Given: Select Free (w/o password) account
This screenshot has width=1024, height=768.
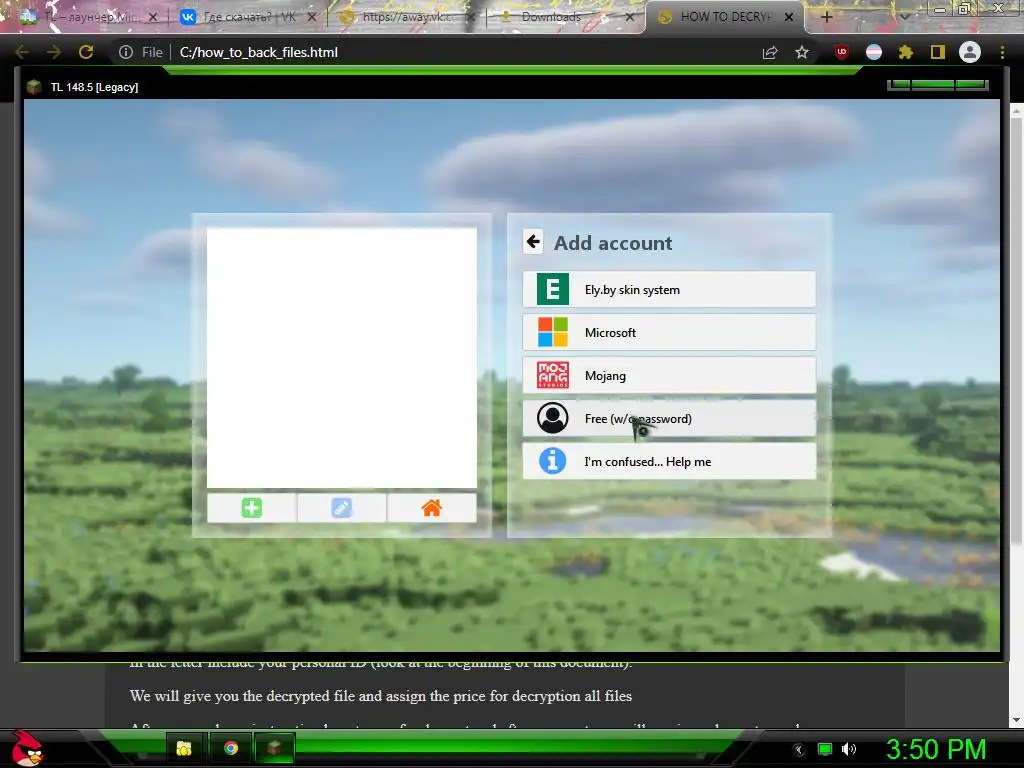Looking at the screenshot, I should click(669, 419).
